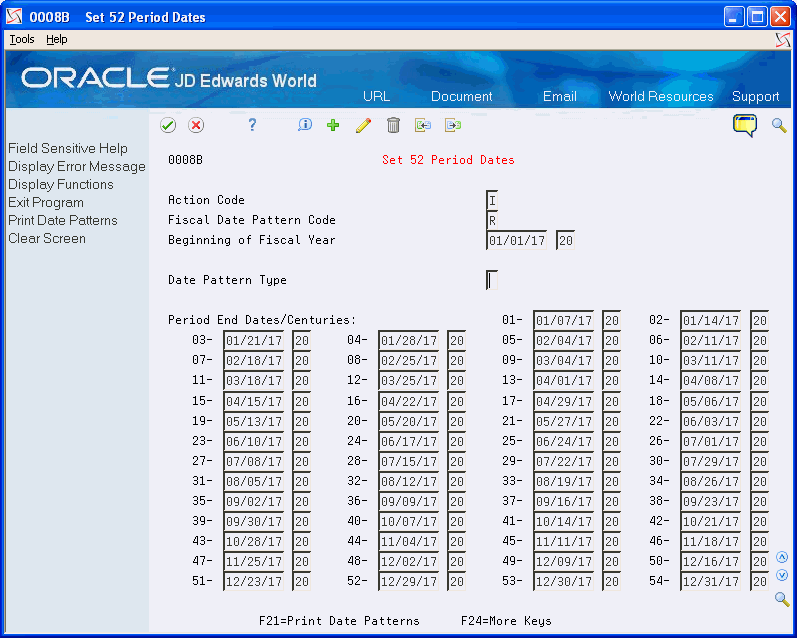
Task: Open the blue question mark help icon
Action: pyautogui.click(x=252, y=125)
